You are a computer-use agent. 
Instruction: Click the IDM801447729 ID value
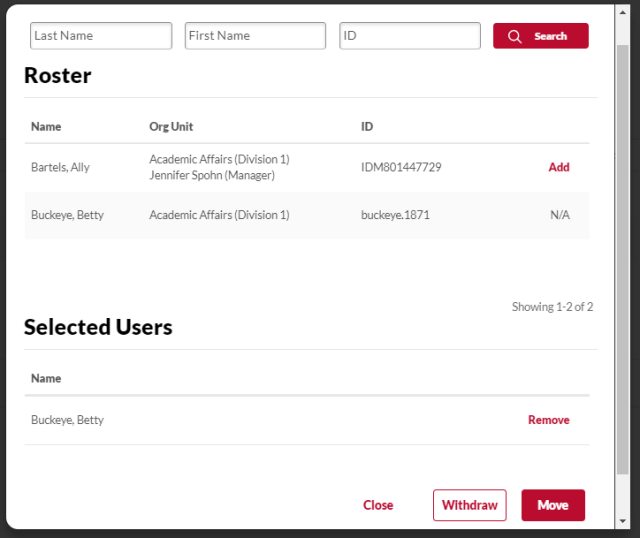click(401, 167)
